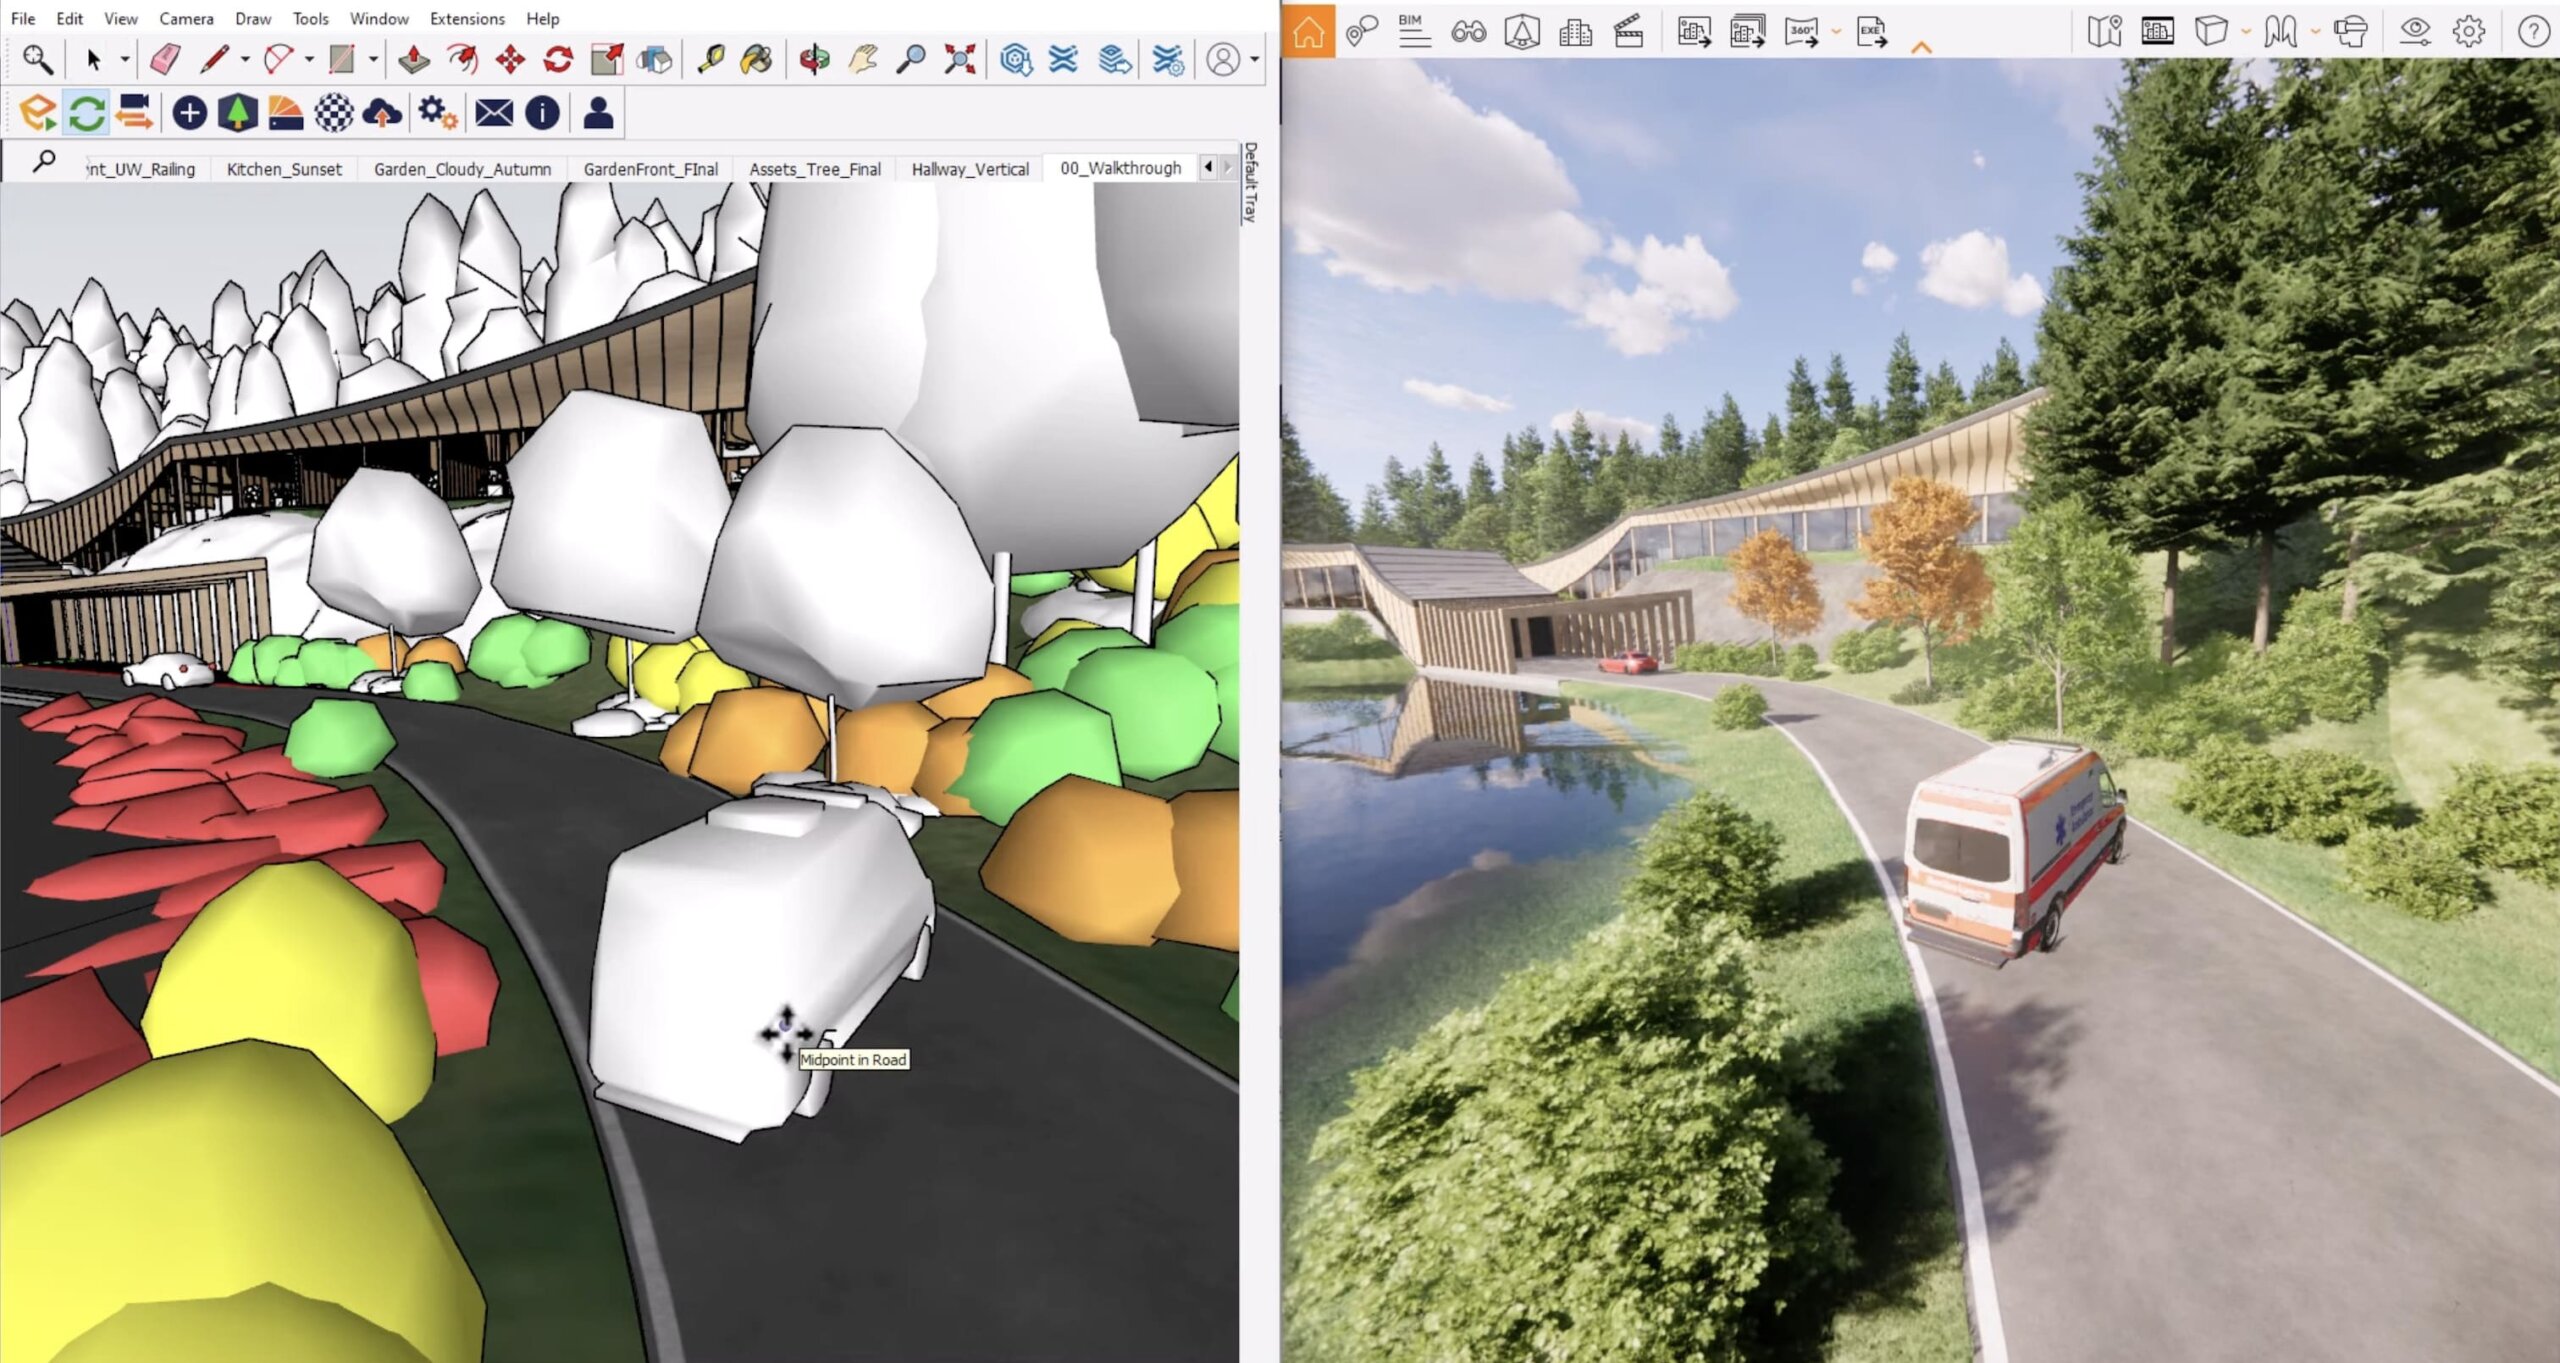Select the Rectangle shape tool

pos(342,60)
